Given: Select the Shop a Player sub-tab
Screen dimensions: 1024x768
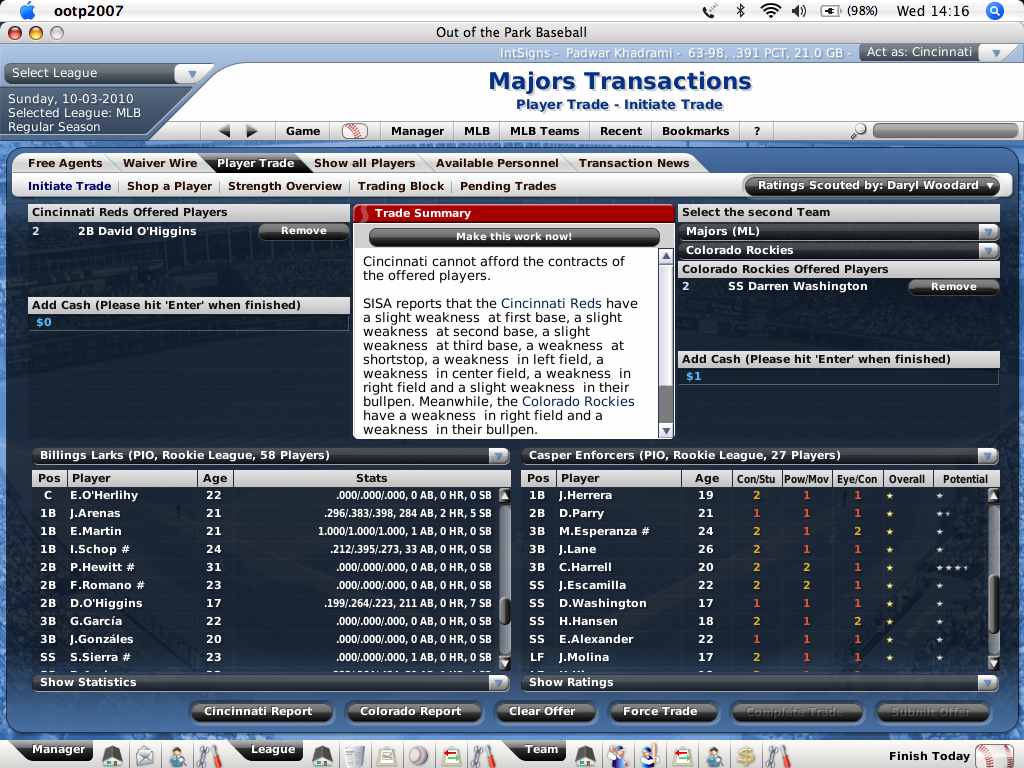Looking at the screenshot, I should click(170, 186).
